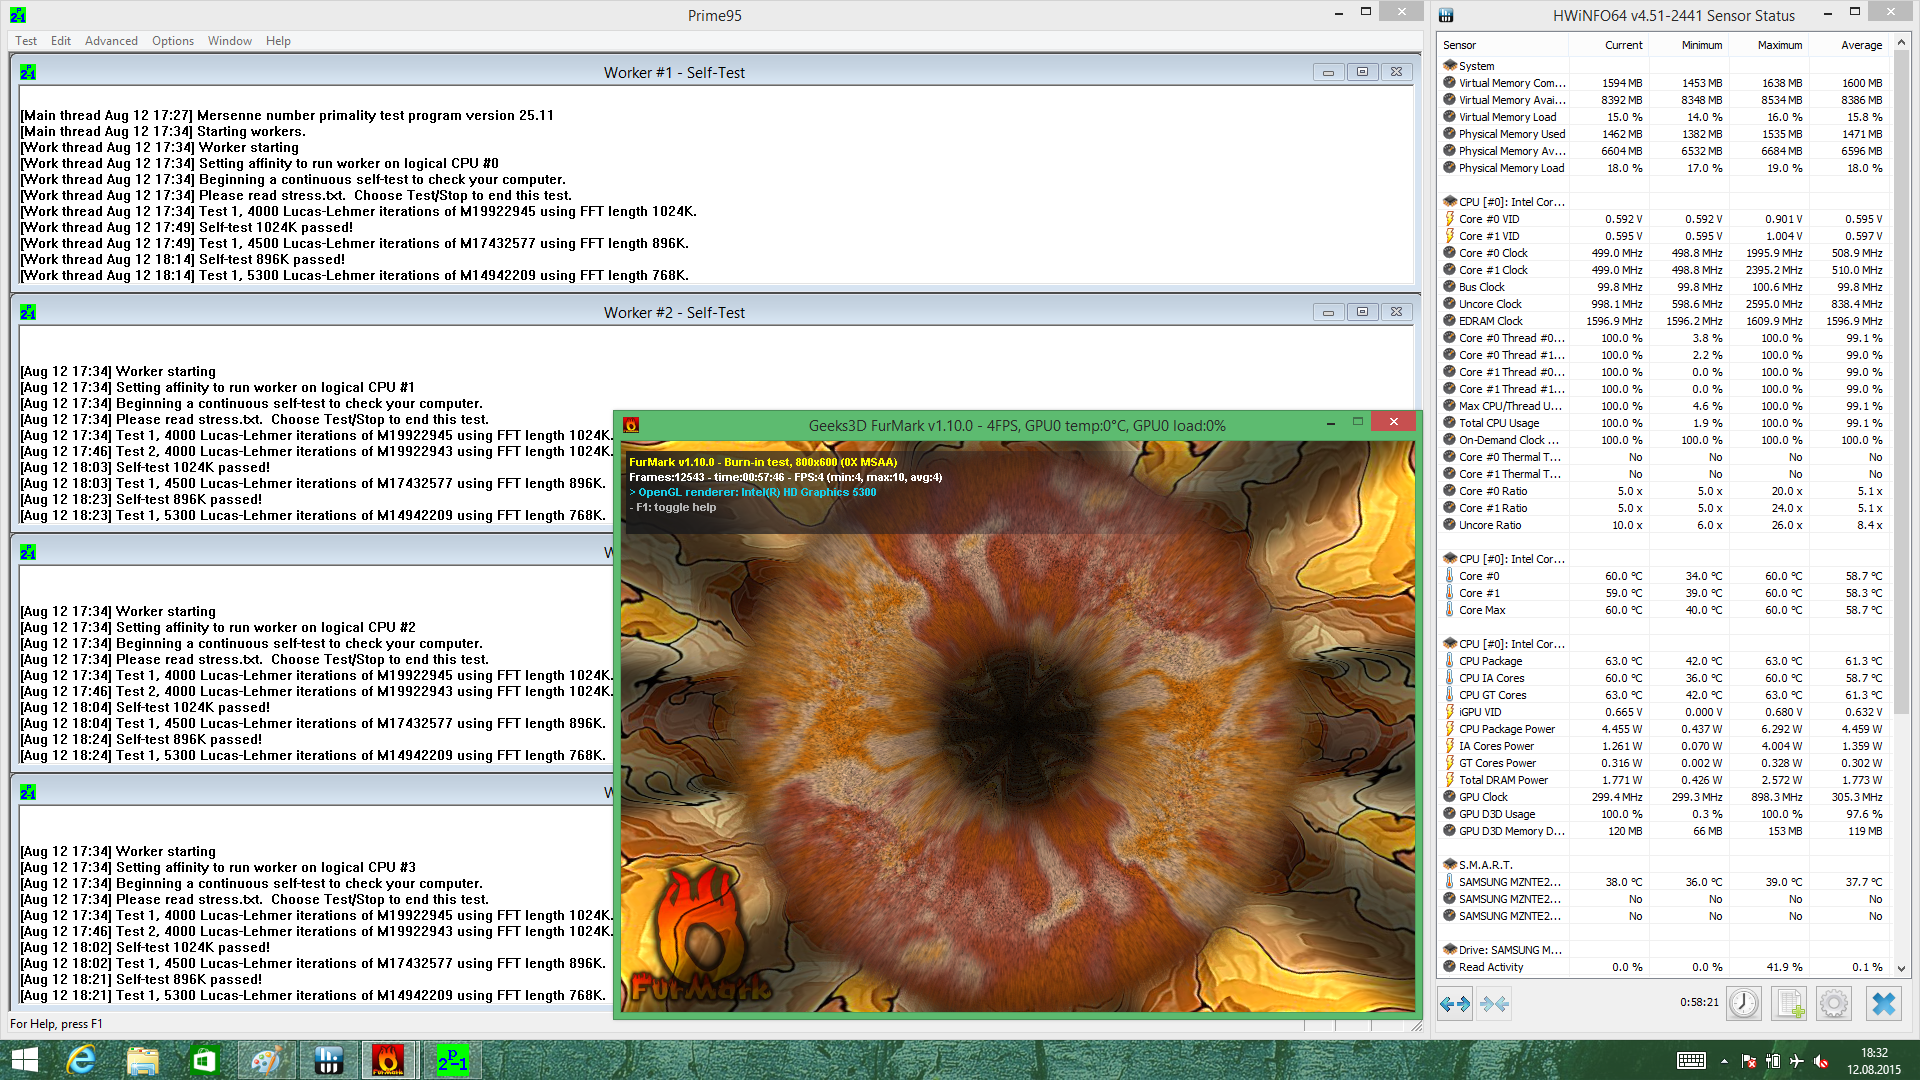Click FurMark icon in the taskbar
The height and width of the screenshot is (1080, 1920).
(388, 1060)
